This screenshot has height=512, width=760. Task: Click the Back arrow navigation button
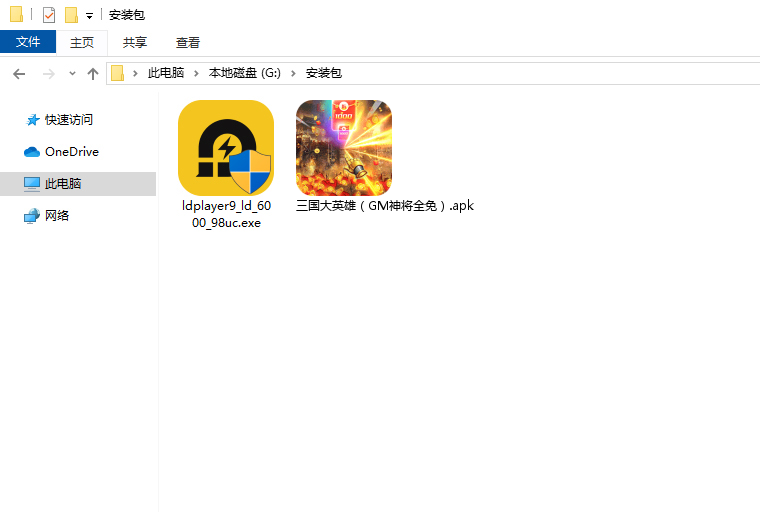click(x=19, y=74)
